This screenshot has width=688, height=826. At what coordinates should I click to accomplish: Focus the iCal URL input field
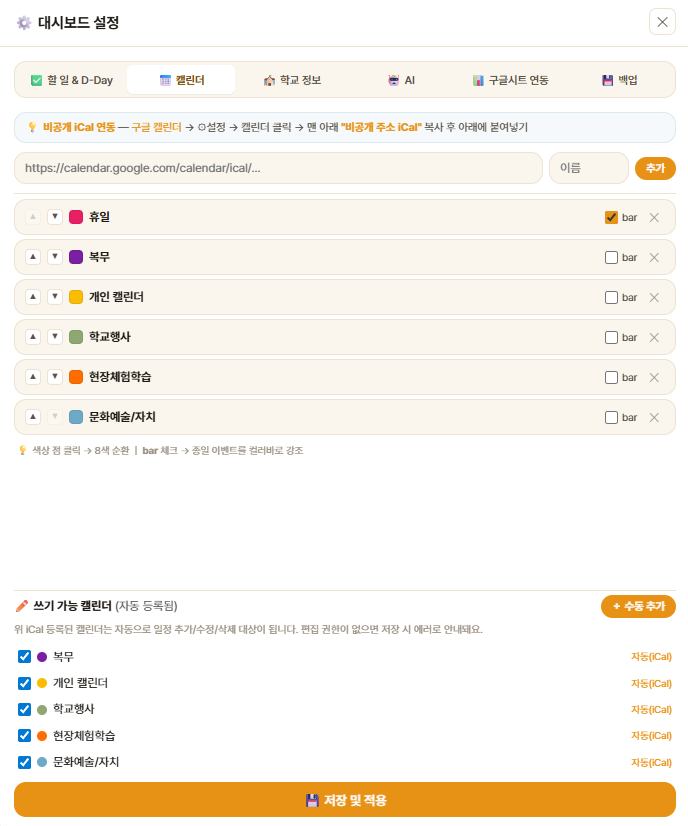pyautogui.click(x=278, y=168)
